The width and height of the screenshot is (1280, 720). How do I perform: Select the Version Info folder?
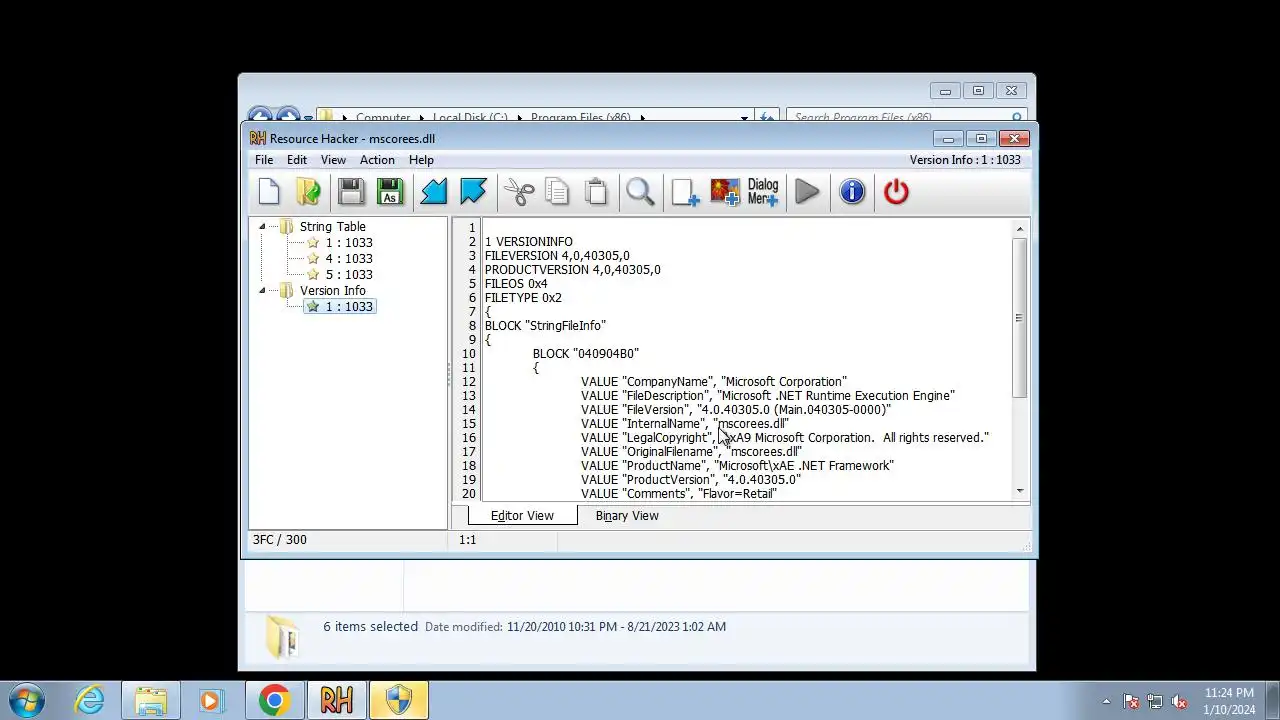pyautogui.click(x=332, y=291)
